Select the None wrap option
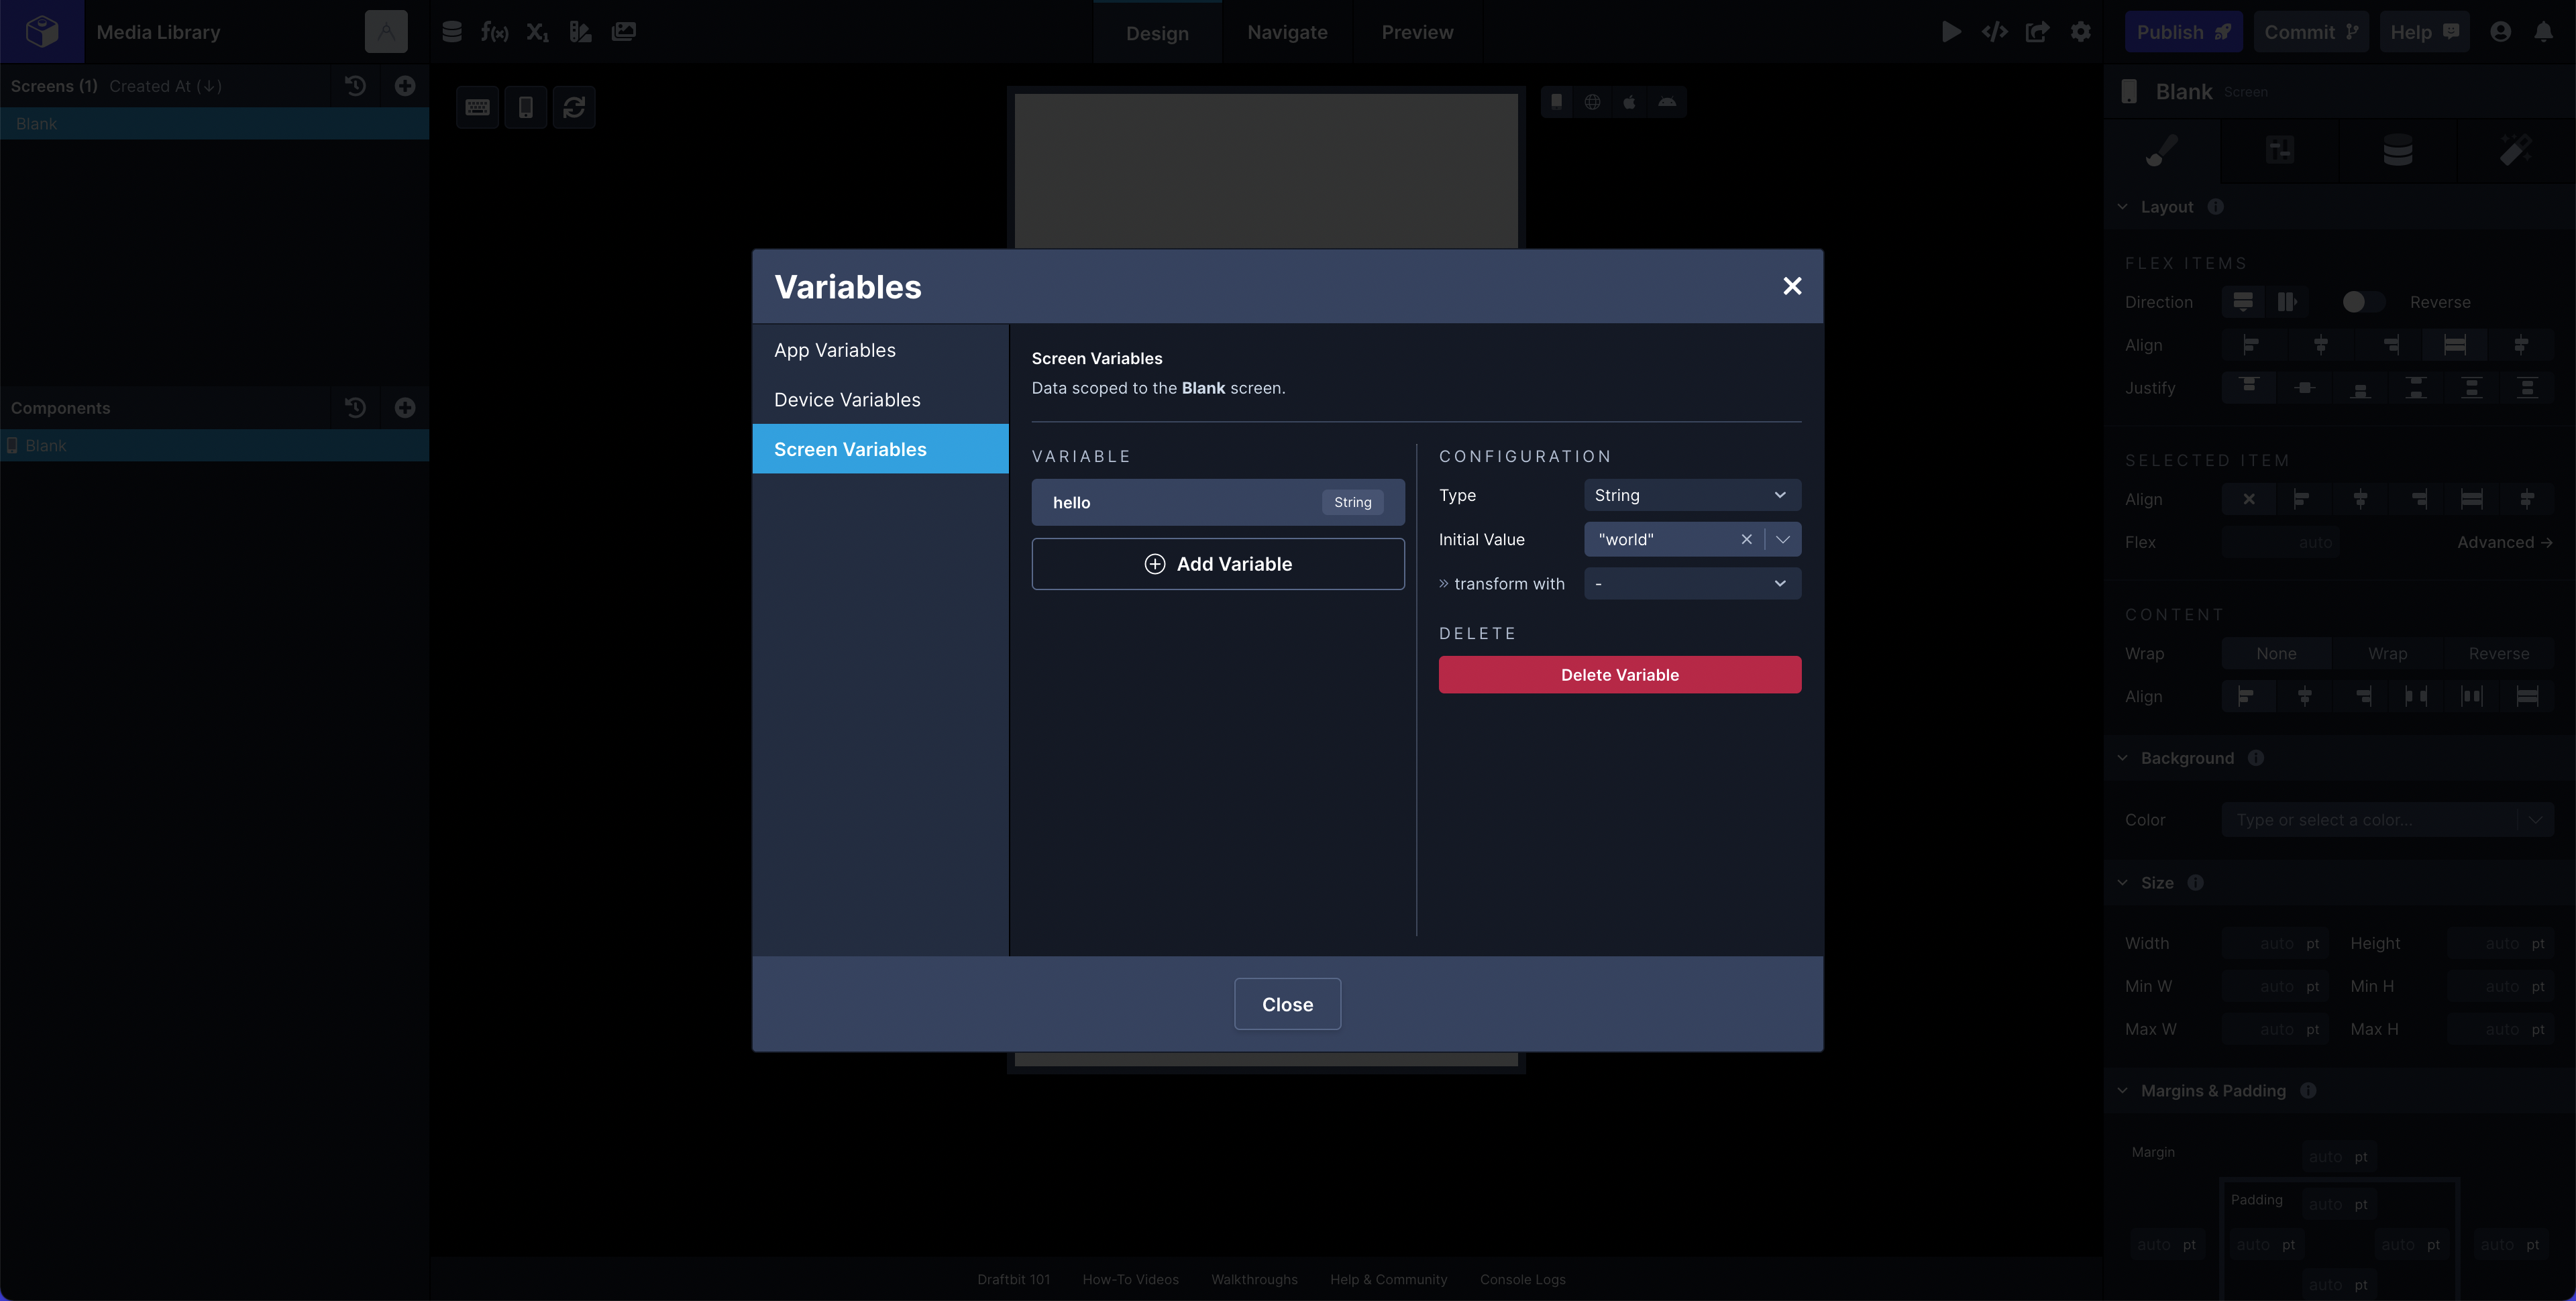The width and height of the screenshot is (2576, 1301). (2276, 654)
